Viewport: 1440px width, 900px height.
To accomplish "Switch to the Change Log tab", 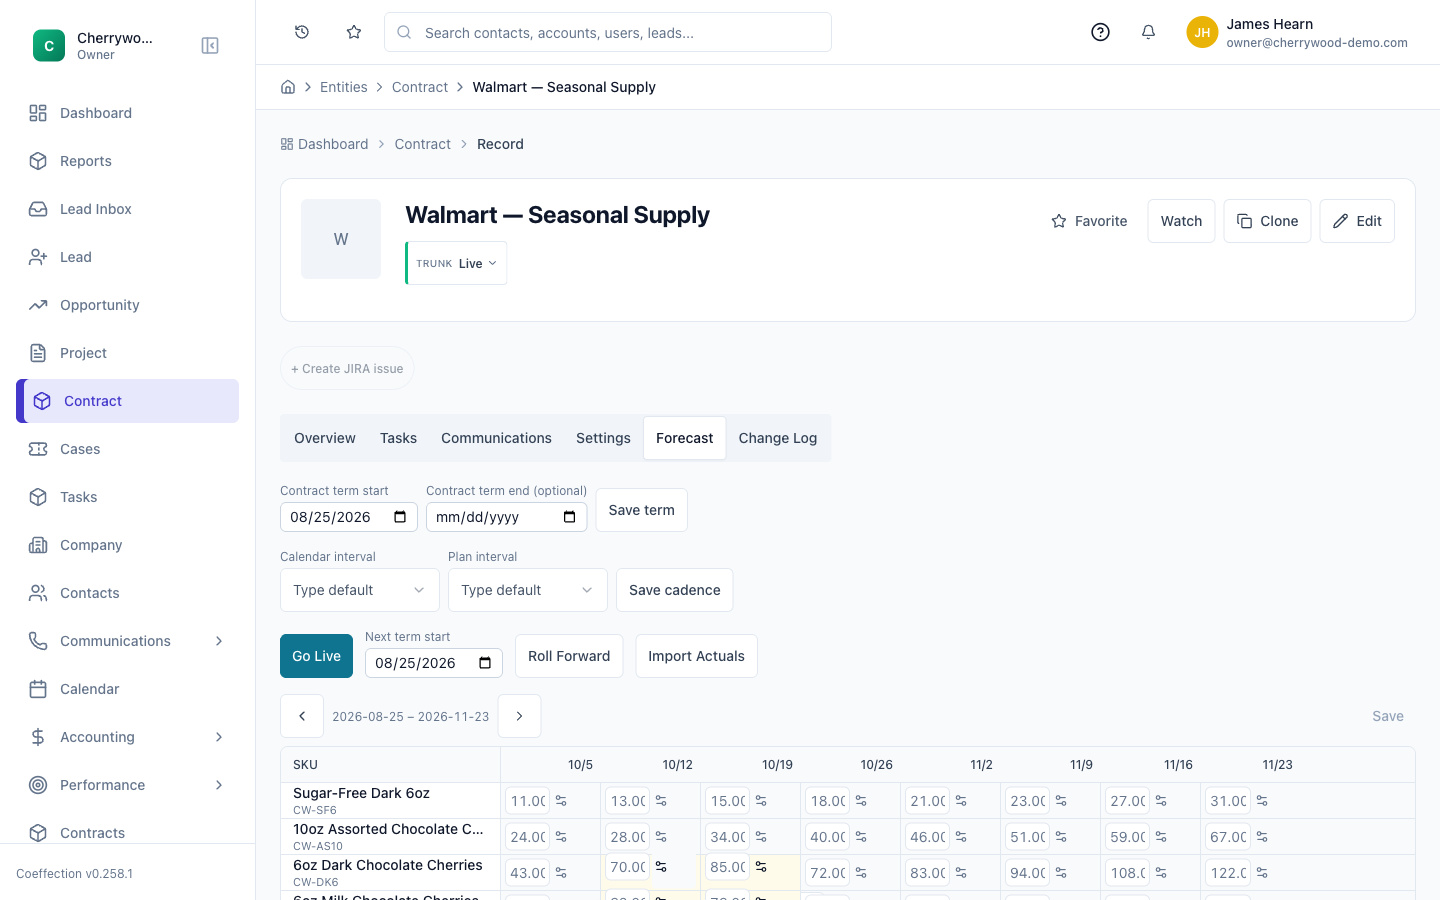I will (778, 438).
